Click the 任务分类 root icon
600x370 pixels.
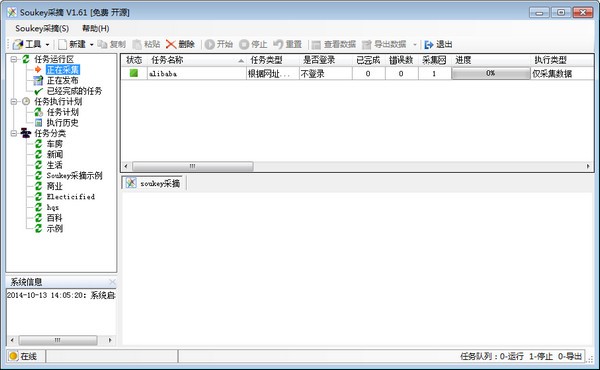coord(26,133)
